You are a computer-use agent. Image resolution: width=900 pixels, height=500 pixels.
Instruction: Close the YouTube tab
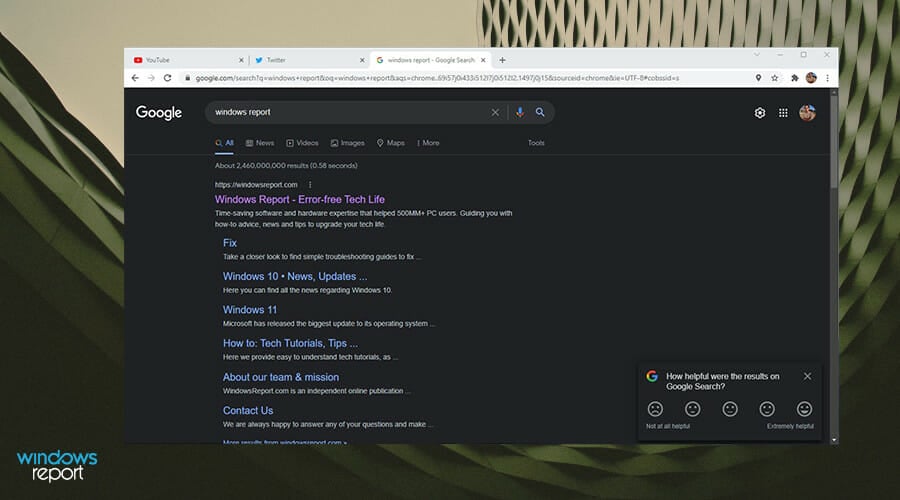tap(241, 60)
